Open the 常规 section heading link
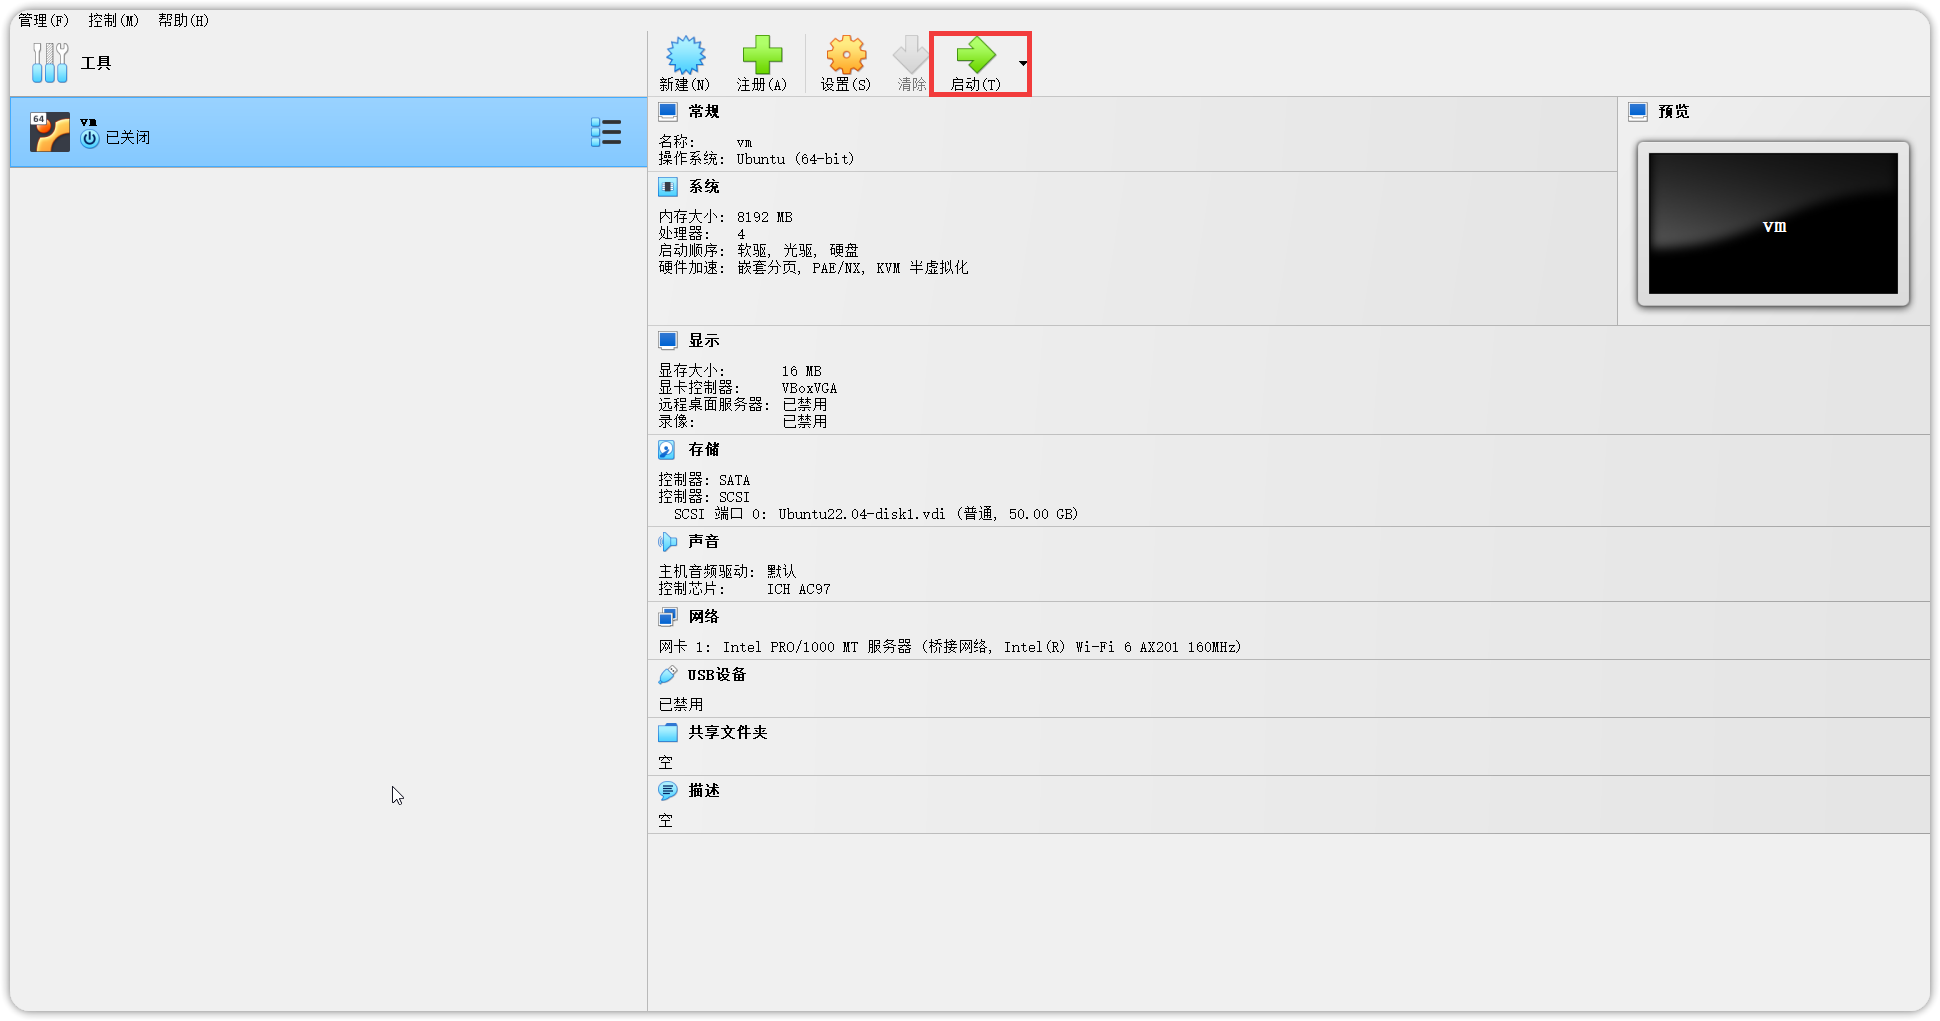 pyautogui.click(x=704, y=111)
